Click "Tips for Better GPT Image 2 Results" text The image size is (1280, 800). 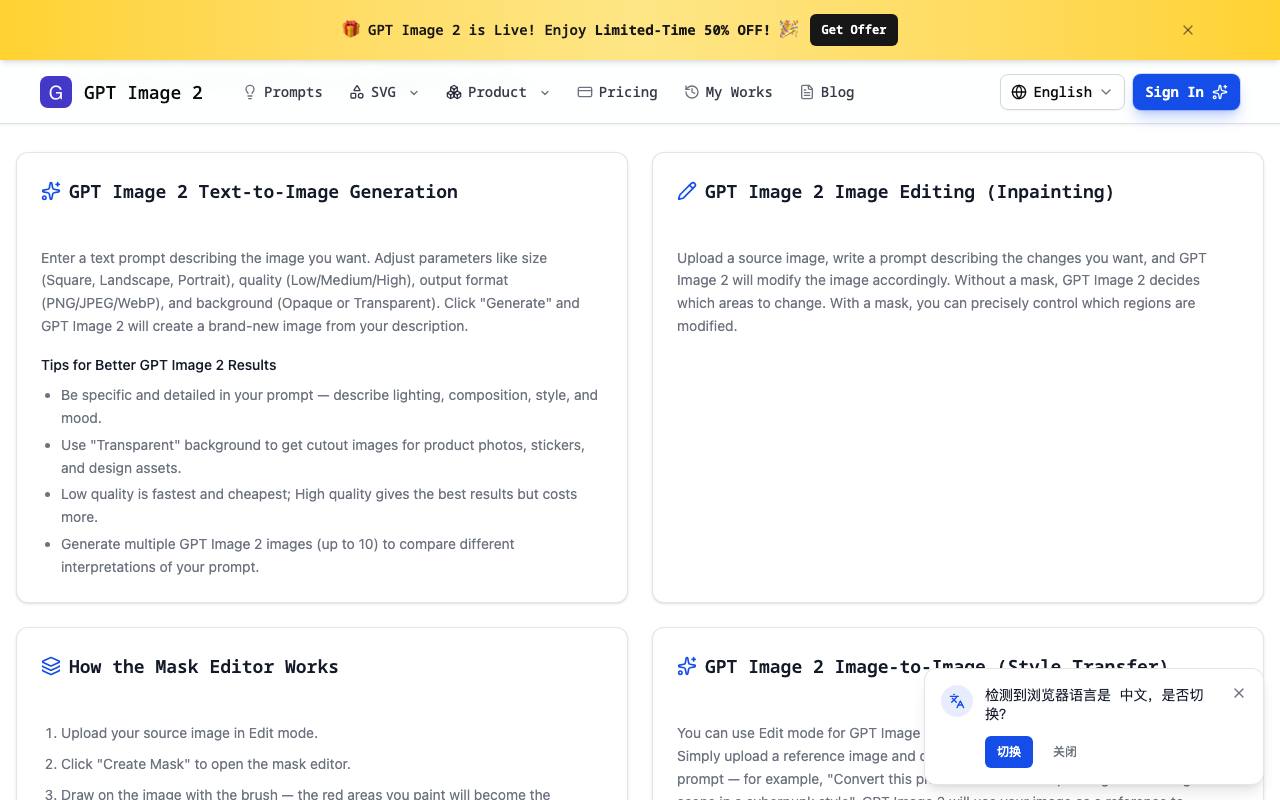click(x=159, y=365)
